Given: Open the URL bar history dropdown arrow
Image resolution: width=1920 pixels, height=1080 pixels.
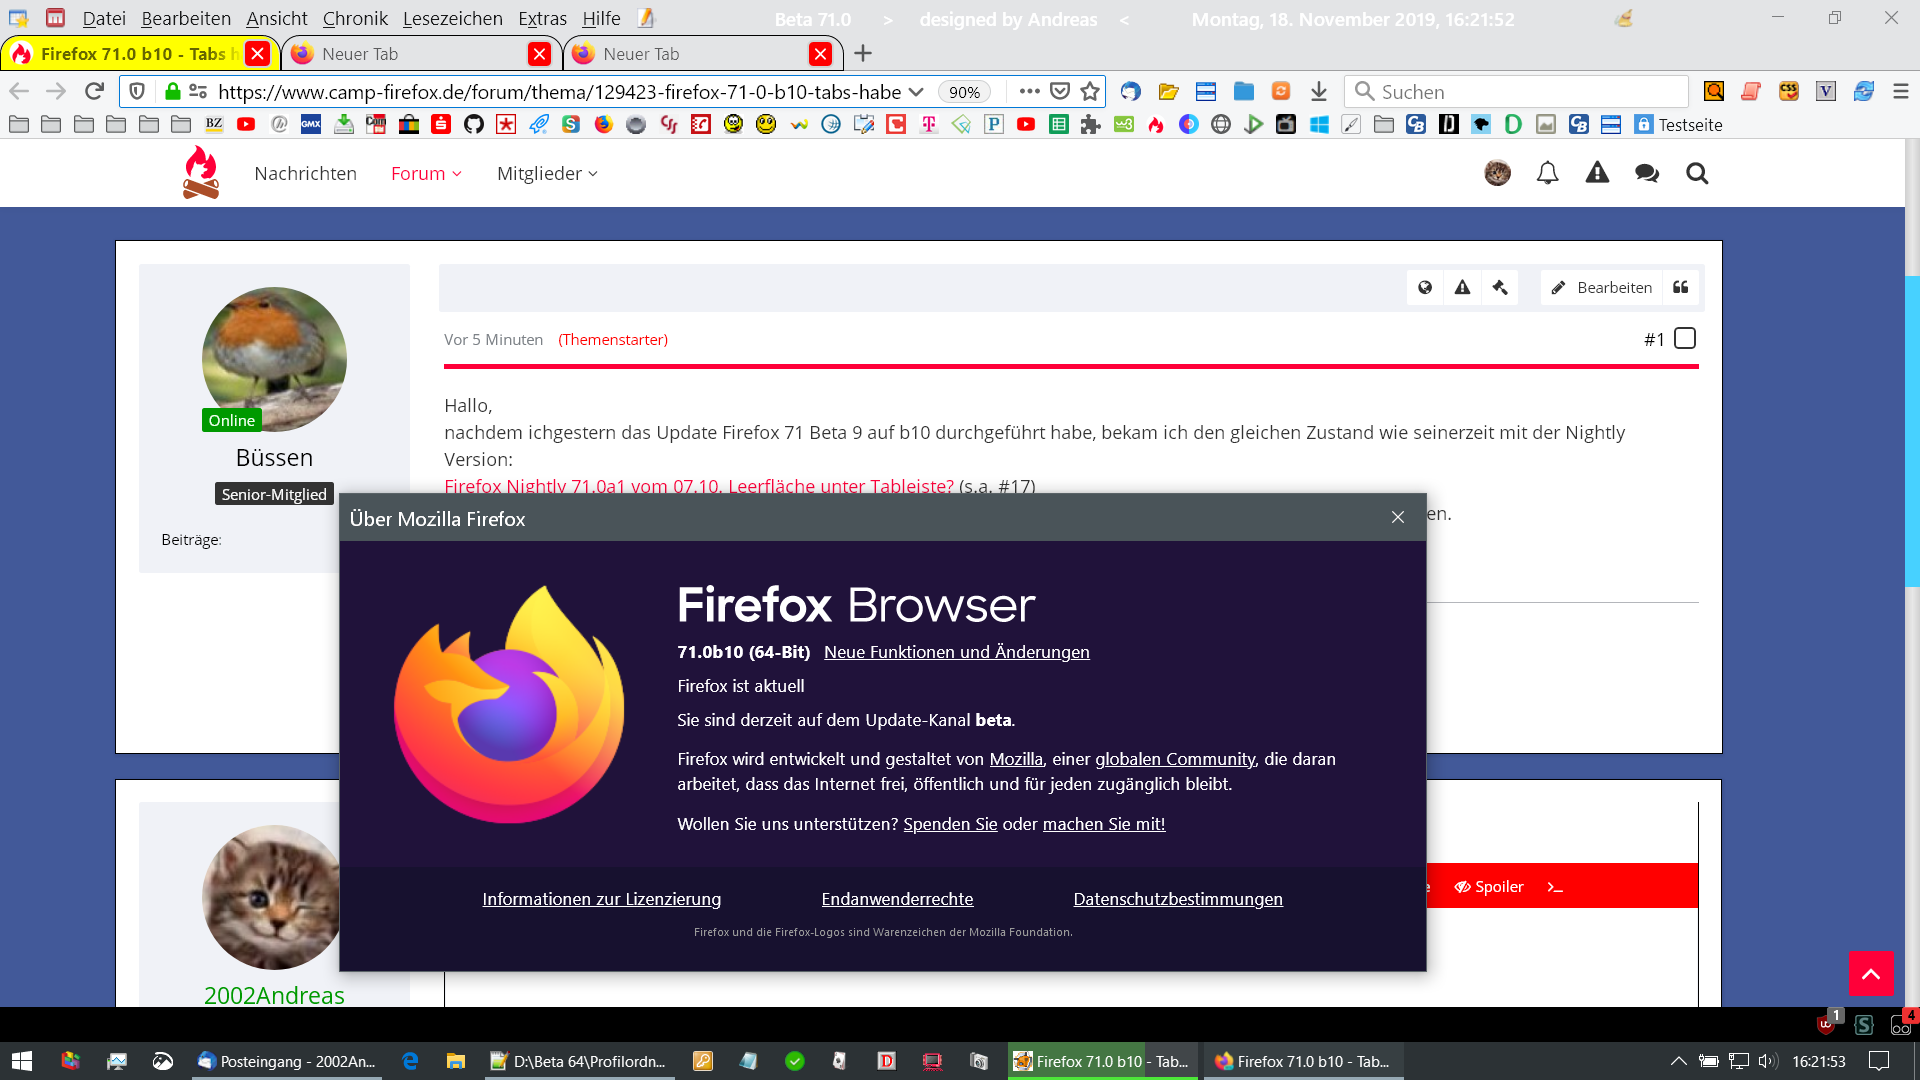Looking at the screenshot, I should 916,91.
